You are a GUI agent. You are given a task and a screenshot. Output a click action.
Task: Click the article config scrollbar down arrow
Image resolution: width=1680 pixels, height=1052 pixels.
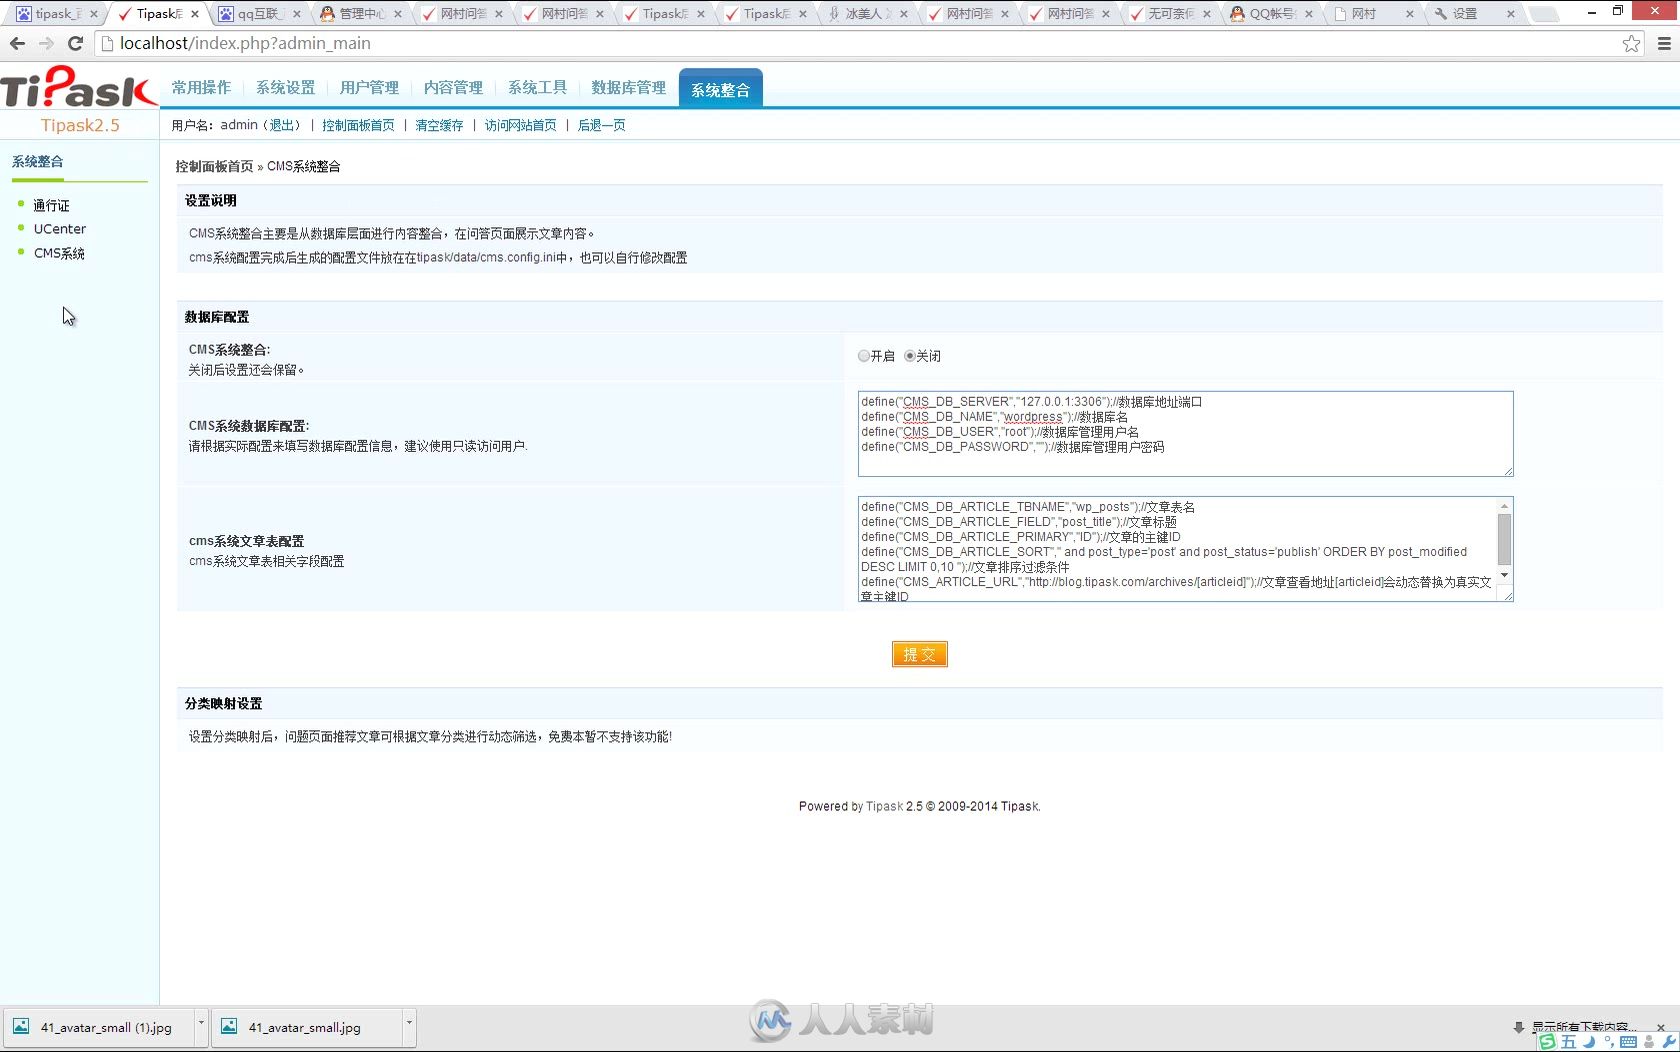click(x=1504, y=576)
